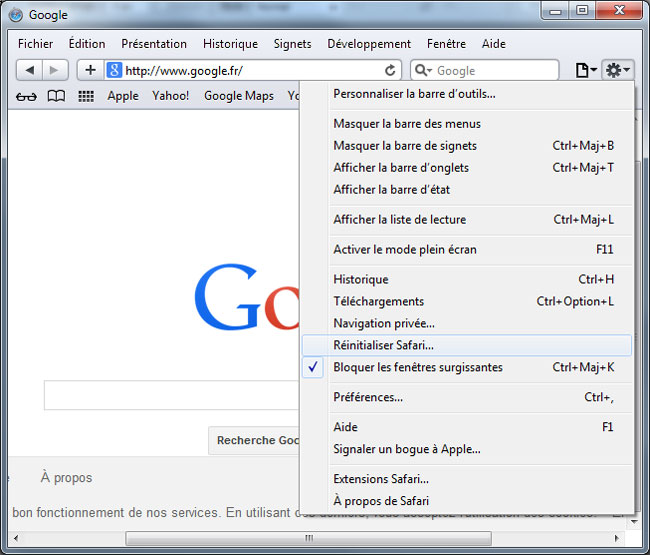Close the Safari window
Image resolution: width=650 pixels, height=555 pixels.
click(619, 11)
